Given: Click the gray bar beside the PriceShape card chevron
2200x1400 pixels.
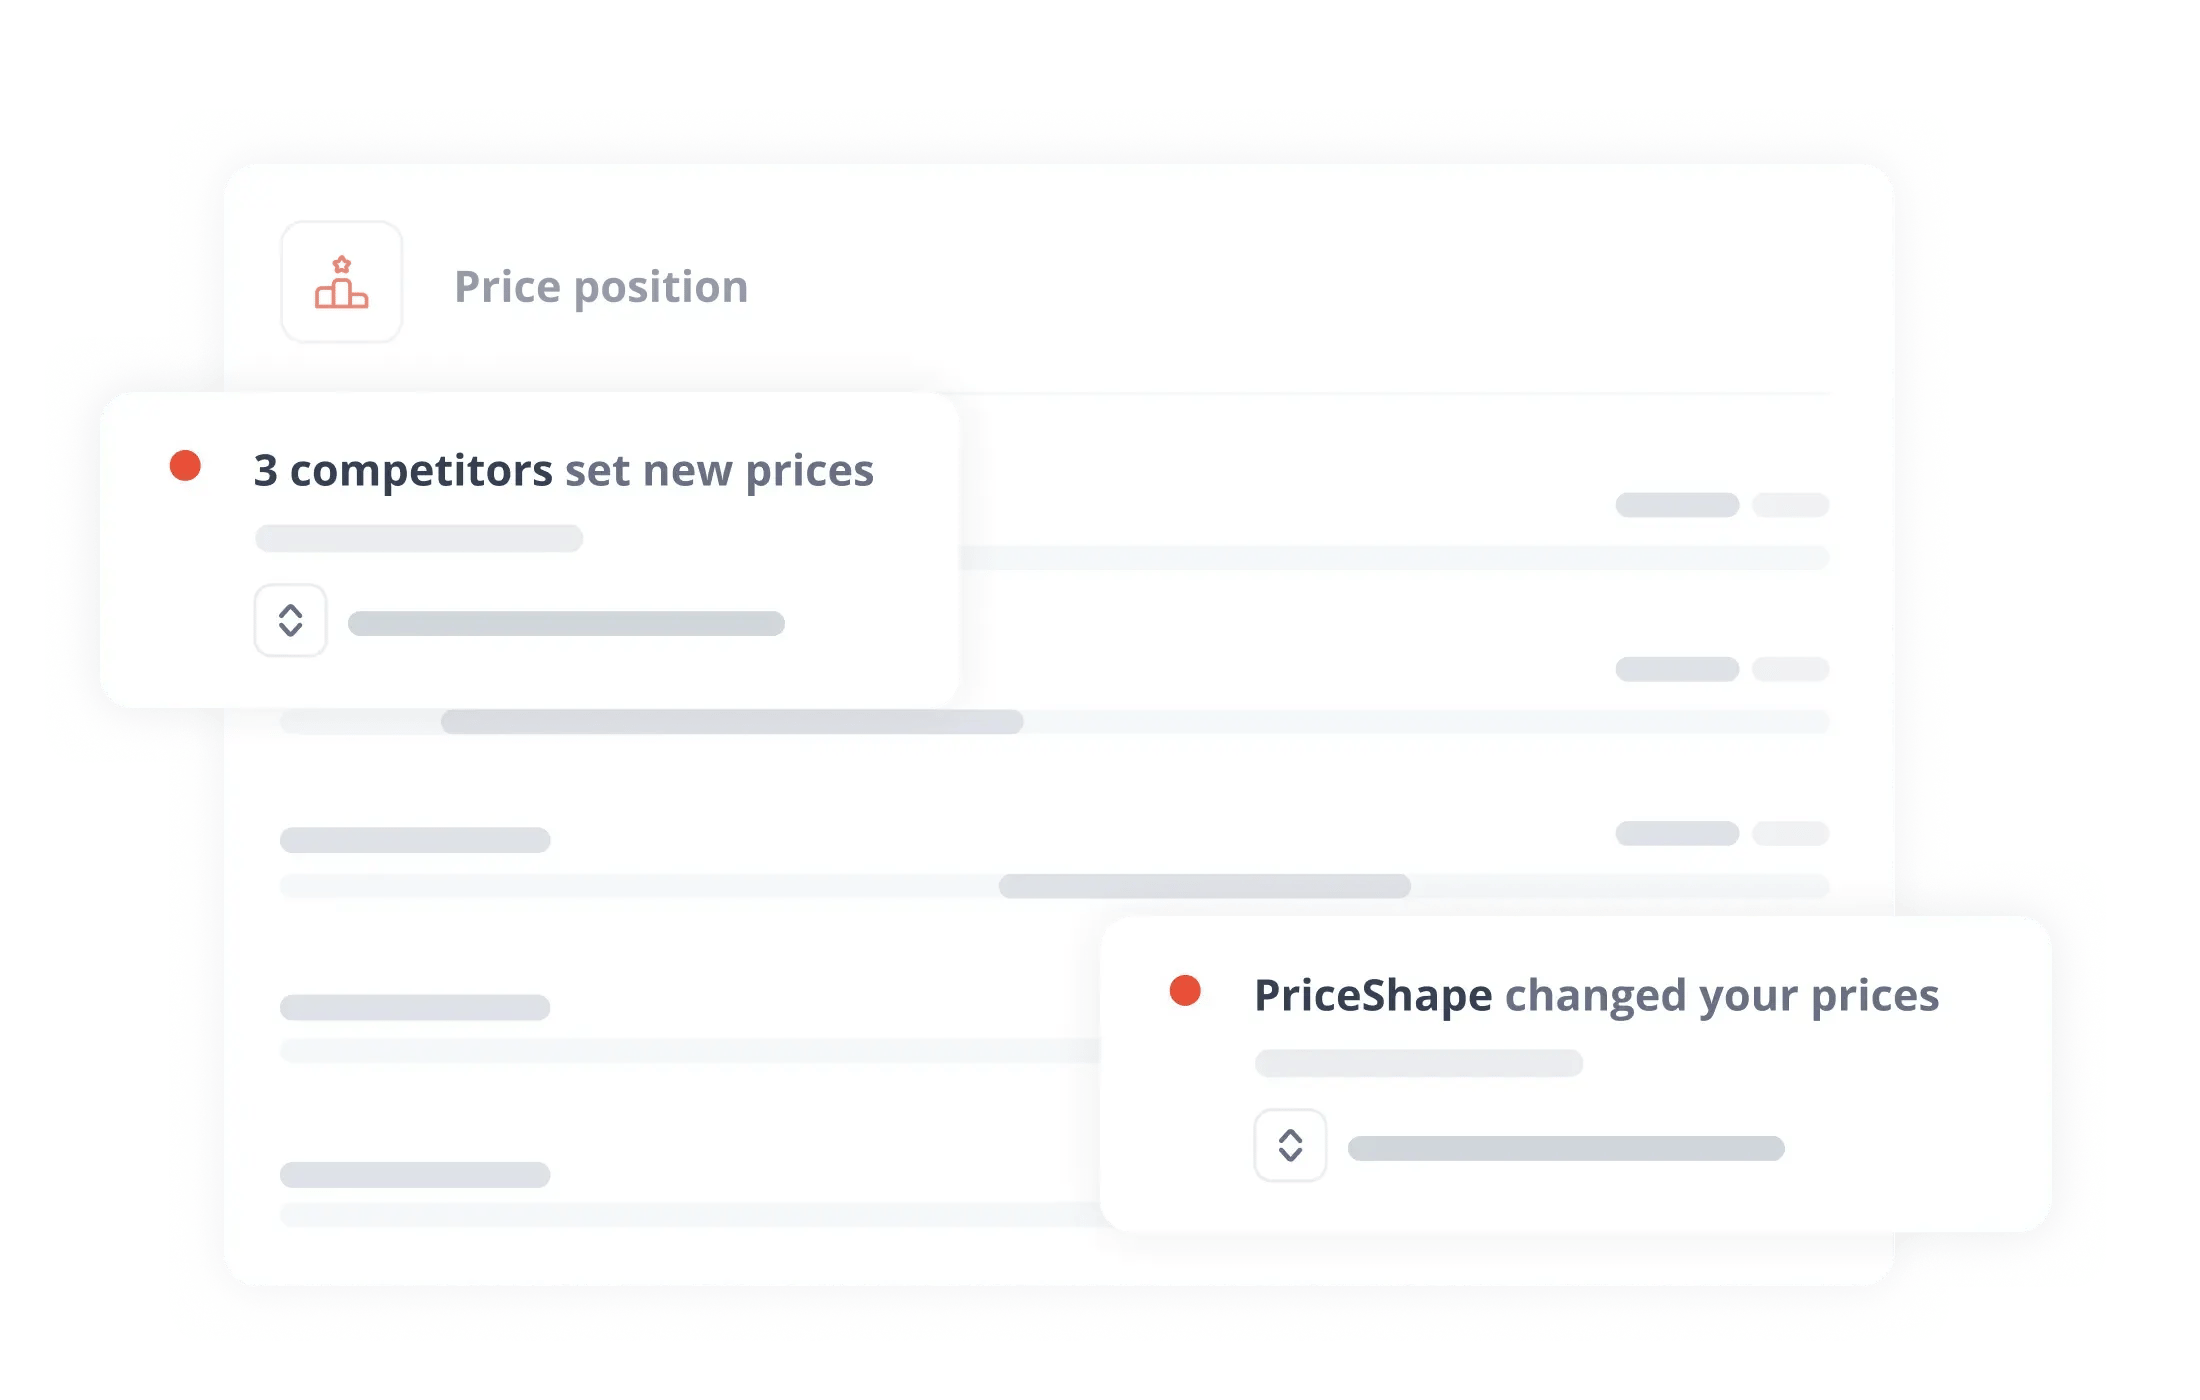Looking at the screenshot, I should (1566, 1148).
